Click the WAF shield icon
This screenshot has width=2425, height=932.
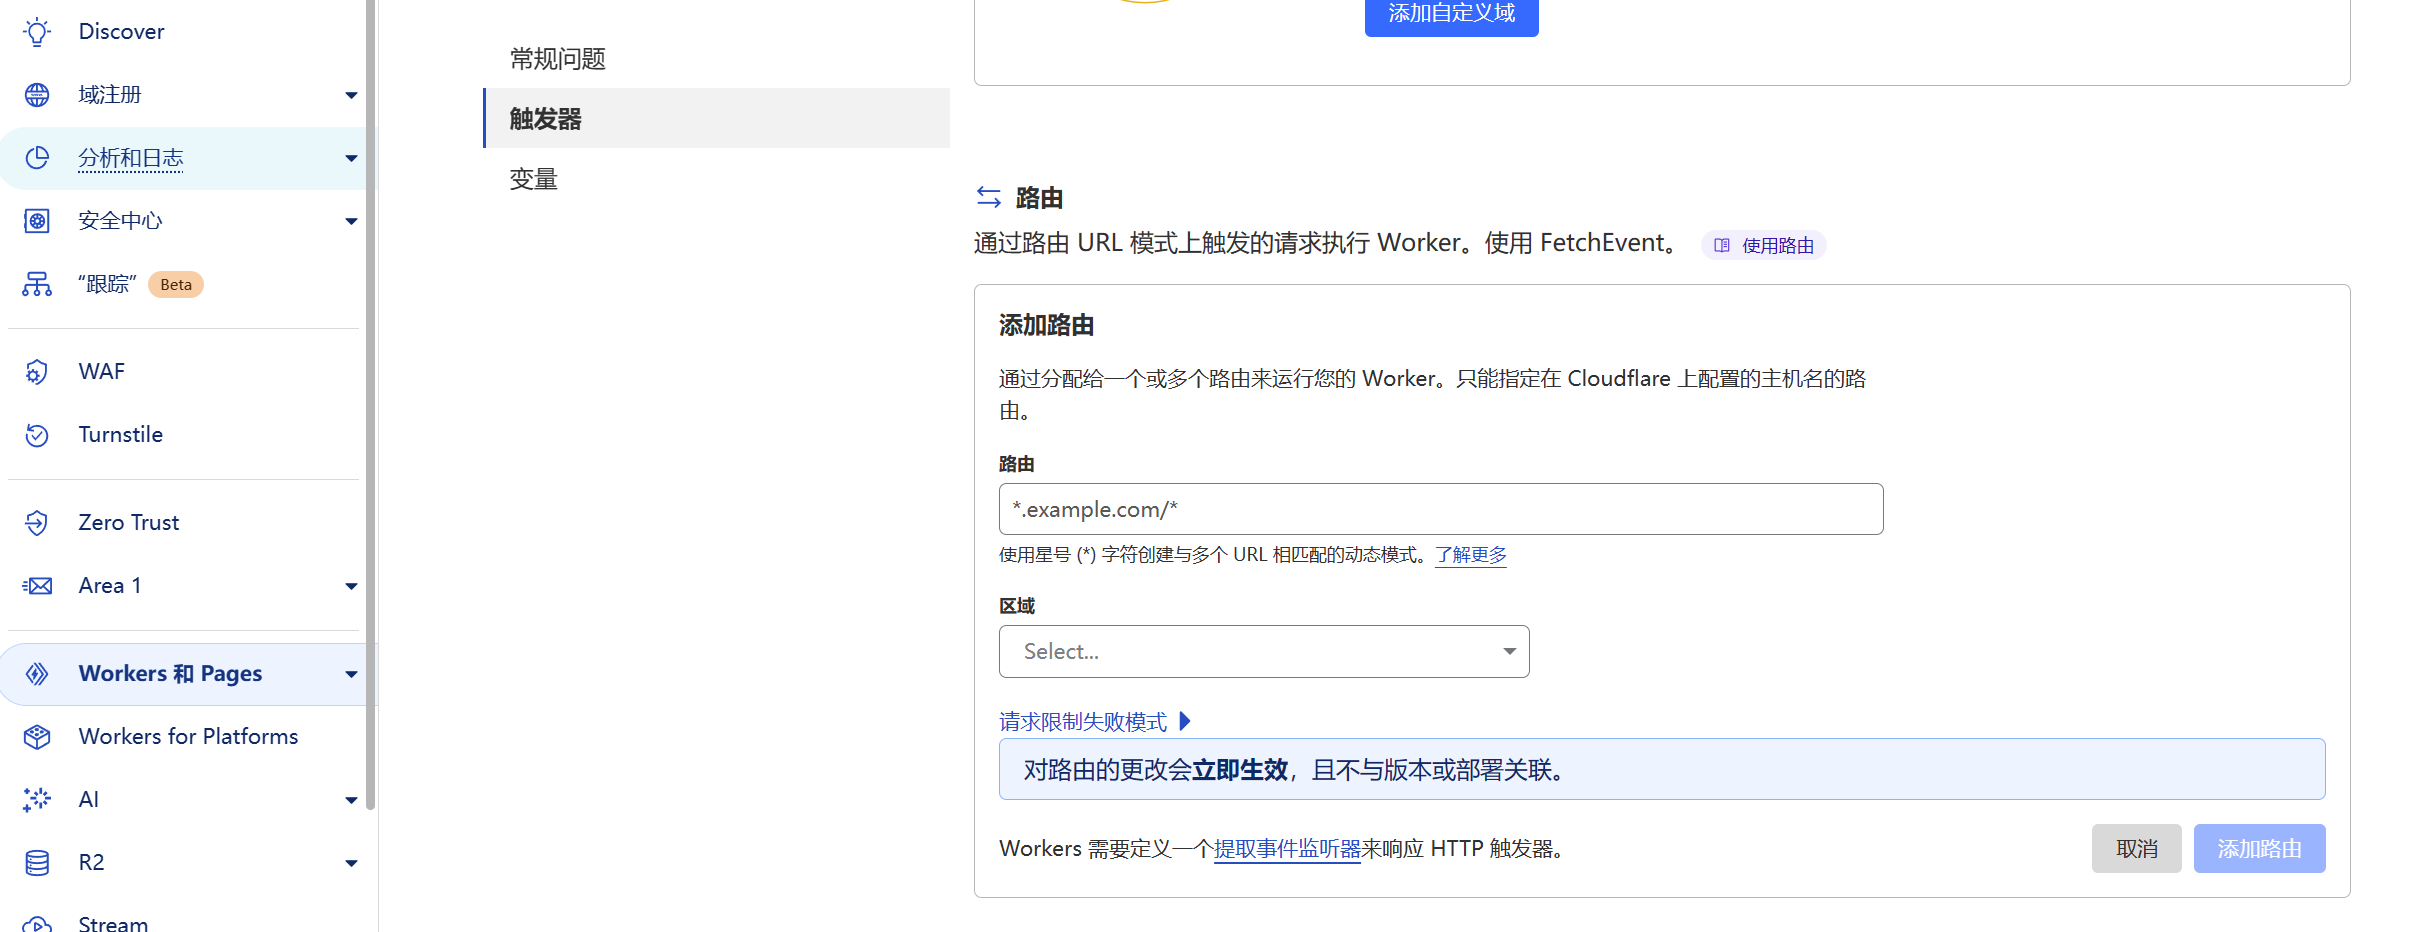tap(37, 372)
